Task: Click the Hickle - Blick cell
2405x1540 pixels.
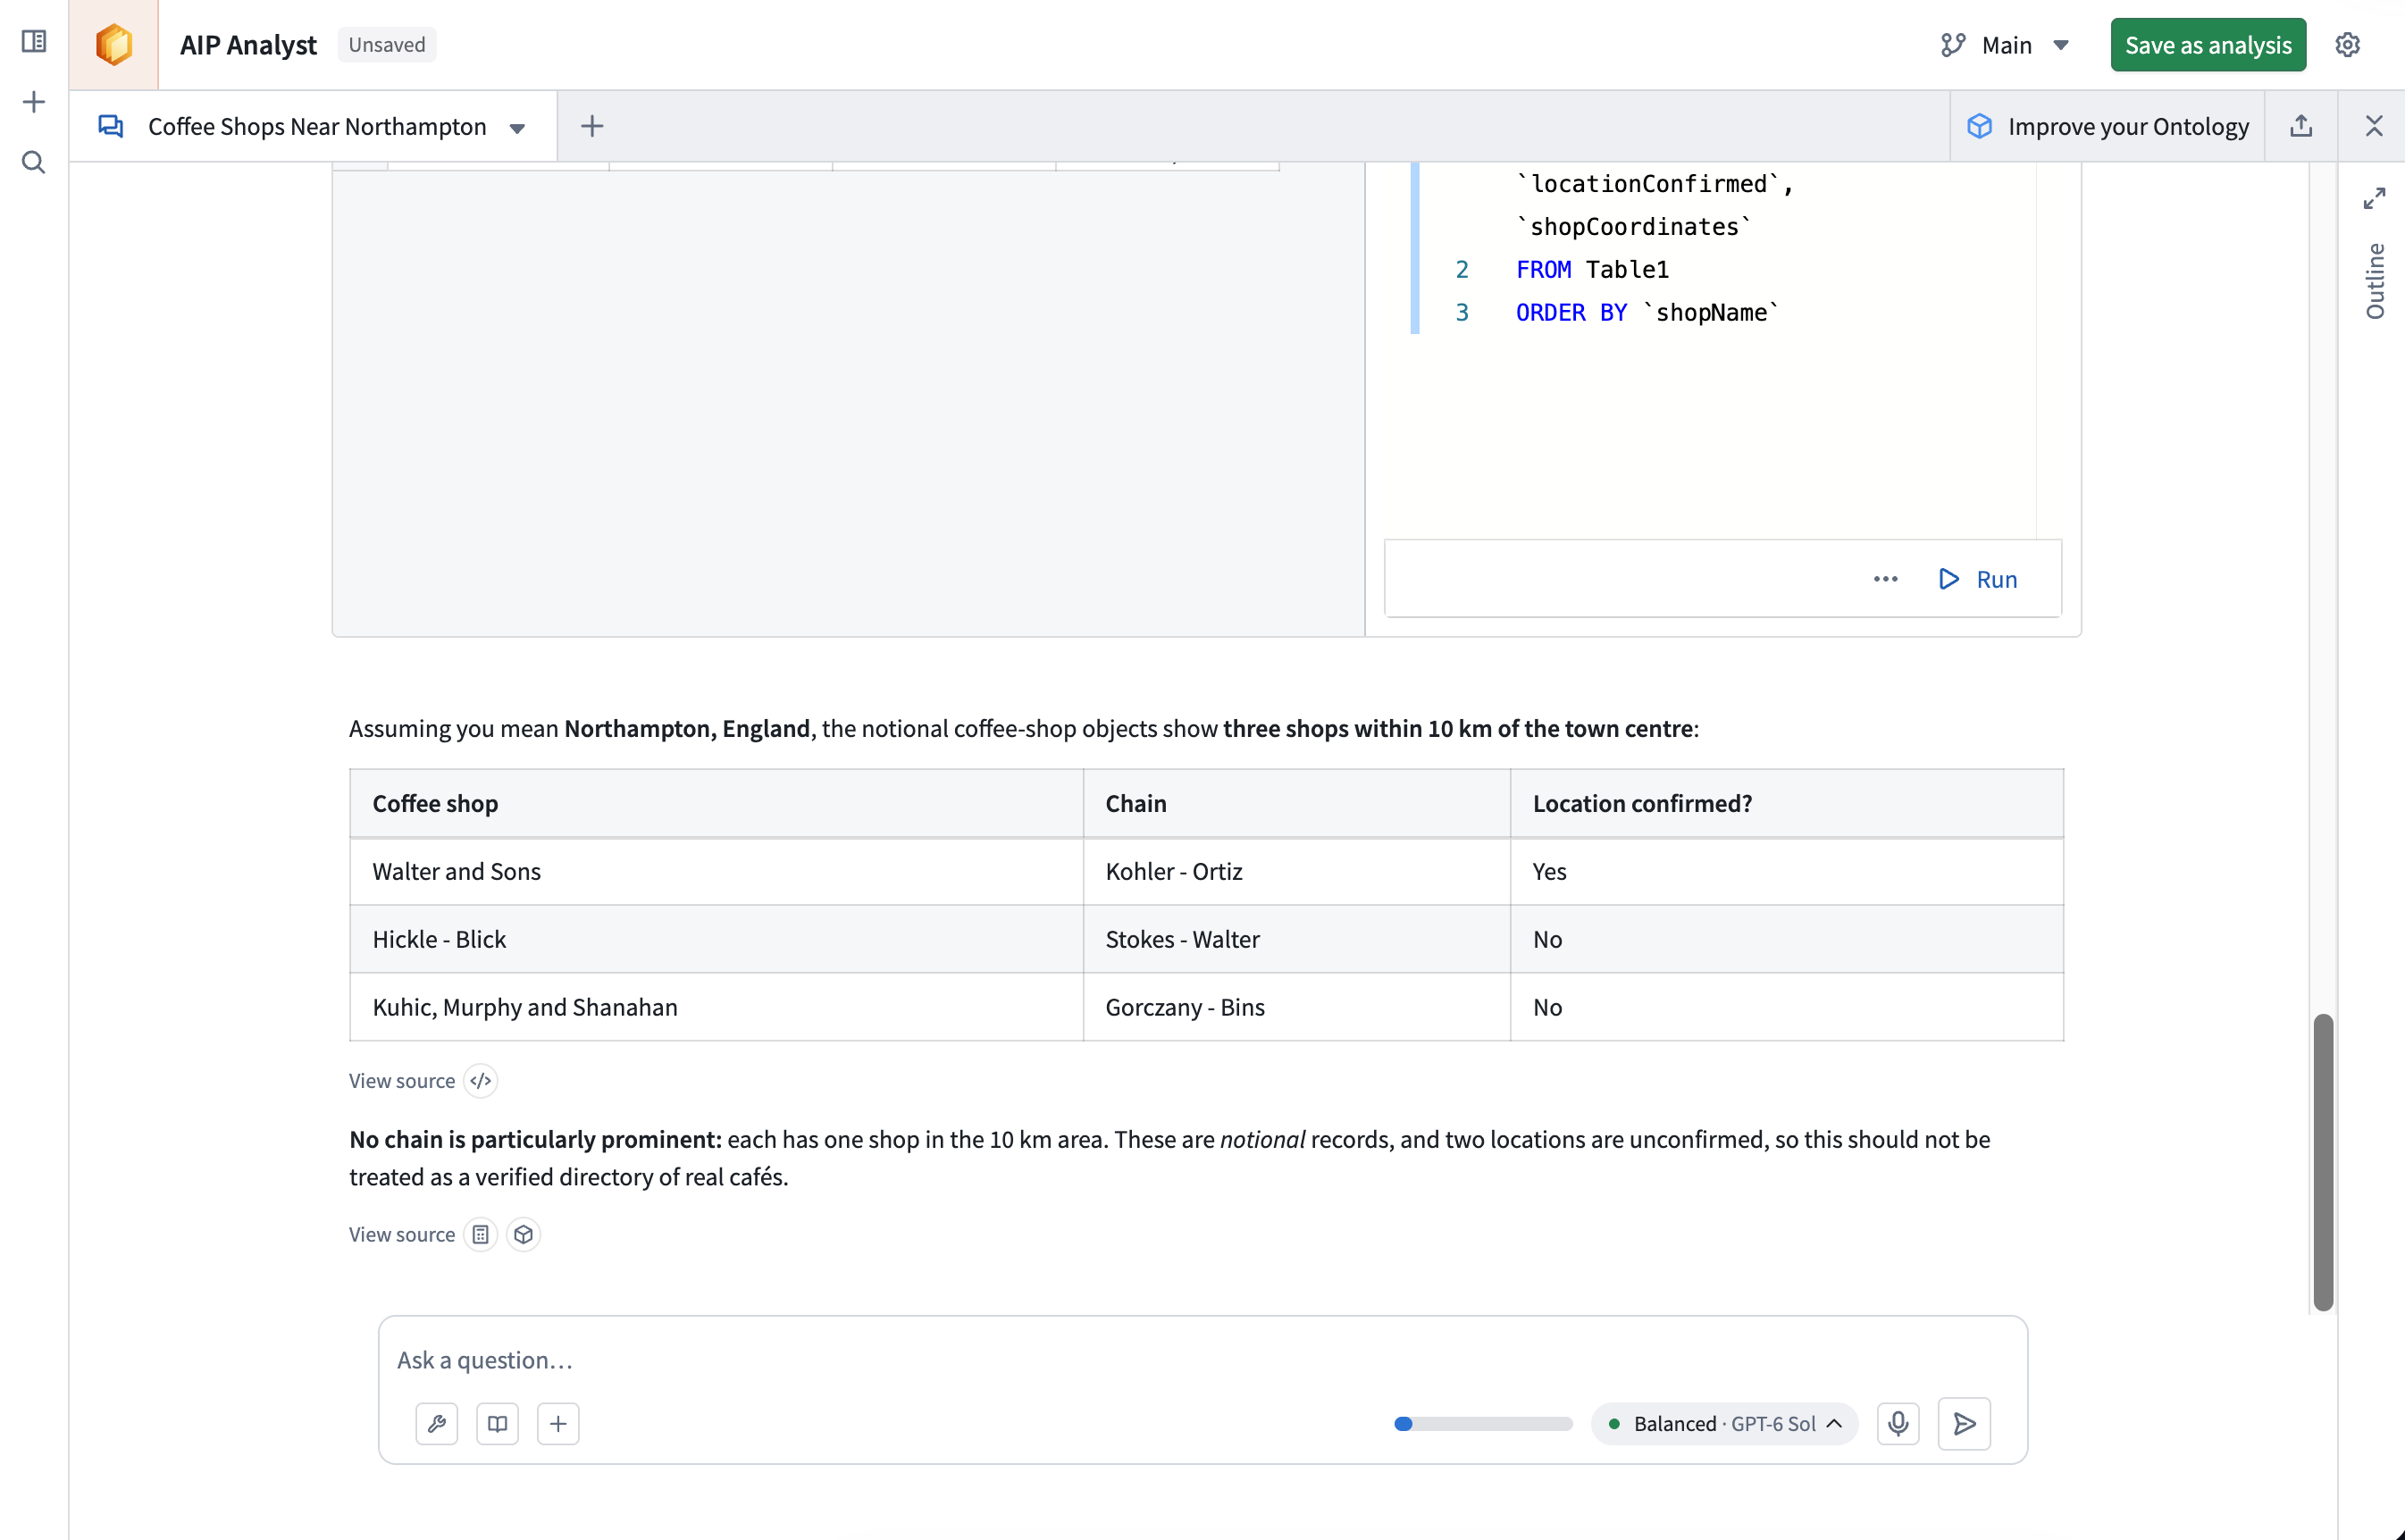Action: click(716, 939)
